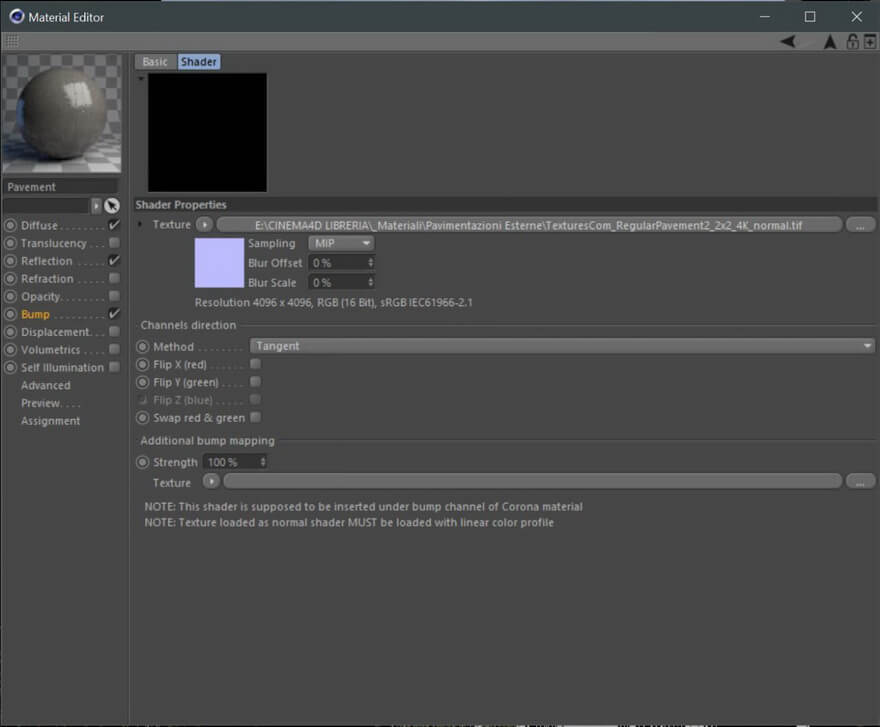Click the grid grip icon under the title
Image resolution: width=880 pixels, height=727 pixels.
click(x=12, y=41)
